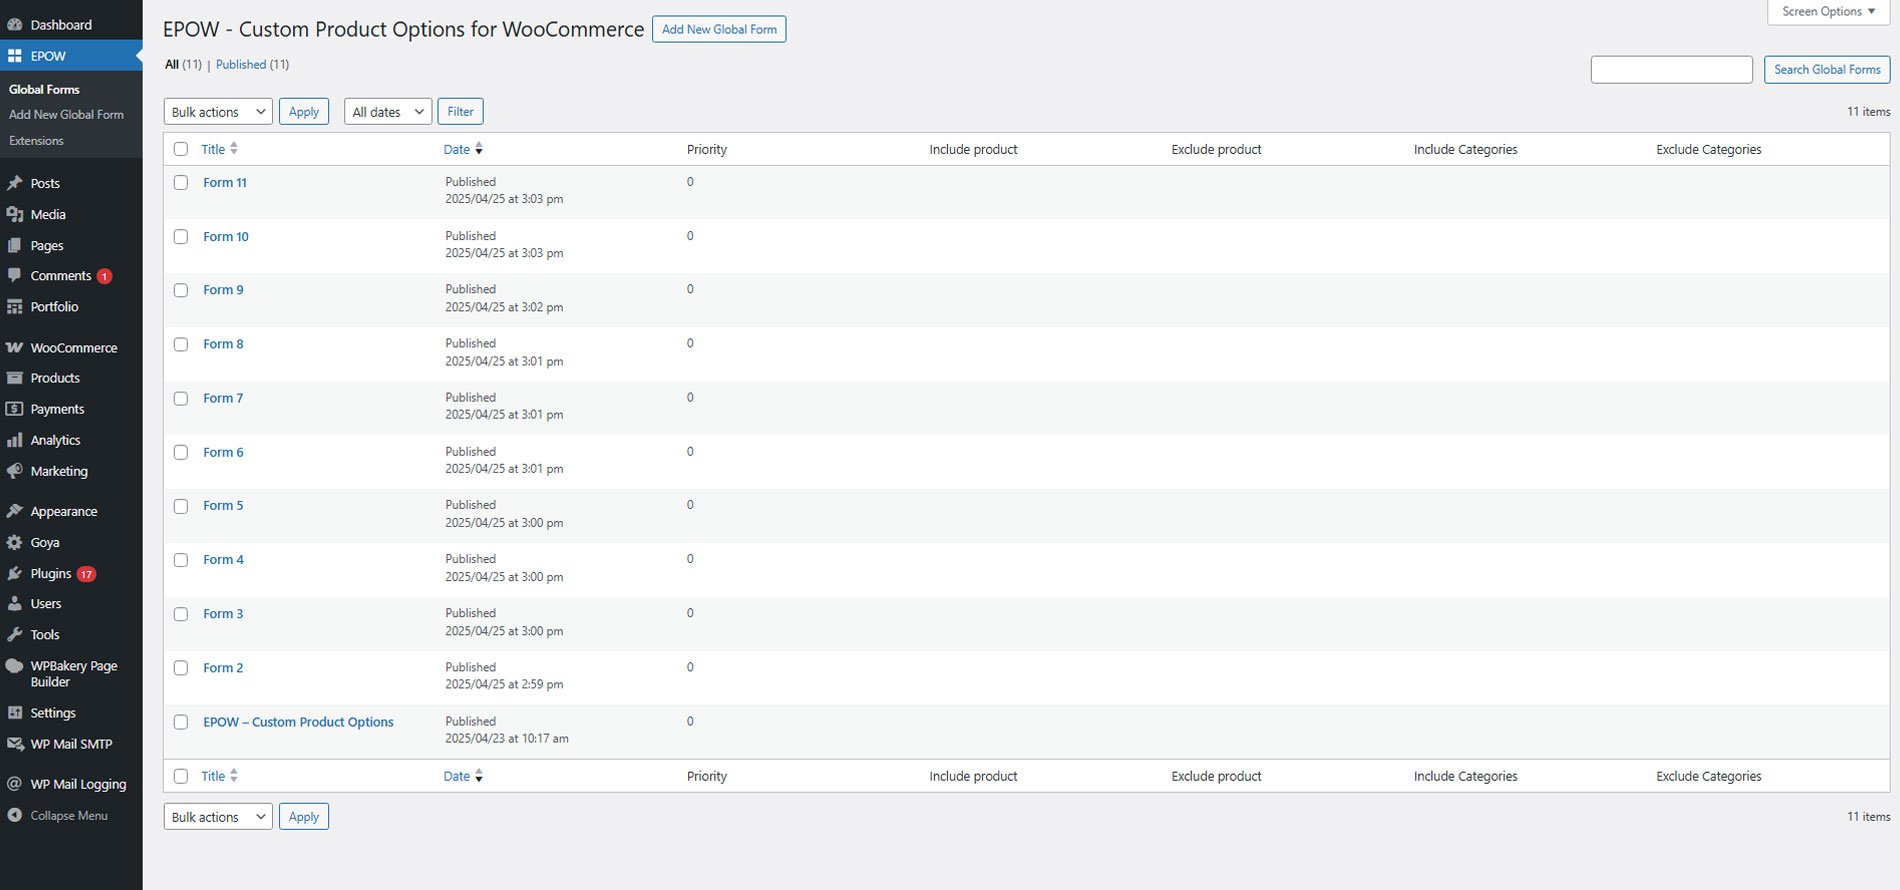Image resolution: width=1900 pixels, height=890 pixels.
Task: Show the Published (11) forms view
Action: coord(252,64)
